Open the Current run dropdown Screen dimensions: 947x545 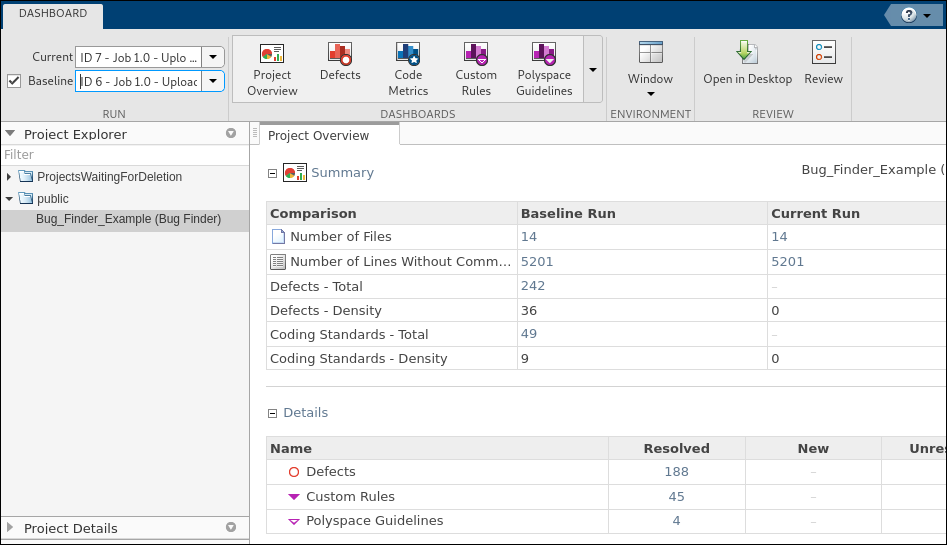click(x=213, y=57)
